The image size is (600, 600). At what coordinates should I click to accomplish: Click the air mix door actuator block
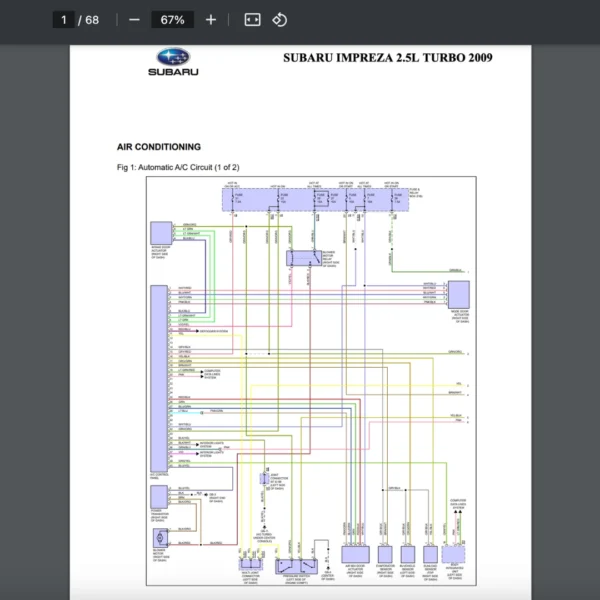(354, 554)
